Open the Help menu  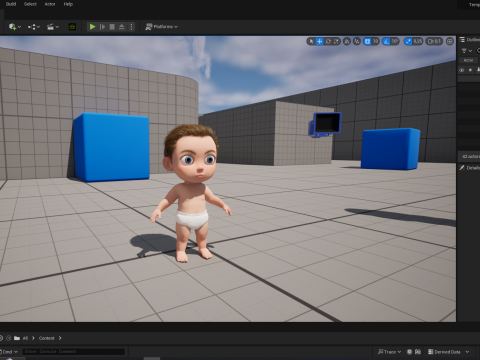68,4
